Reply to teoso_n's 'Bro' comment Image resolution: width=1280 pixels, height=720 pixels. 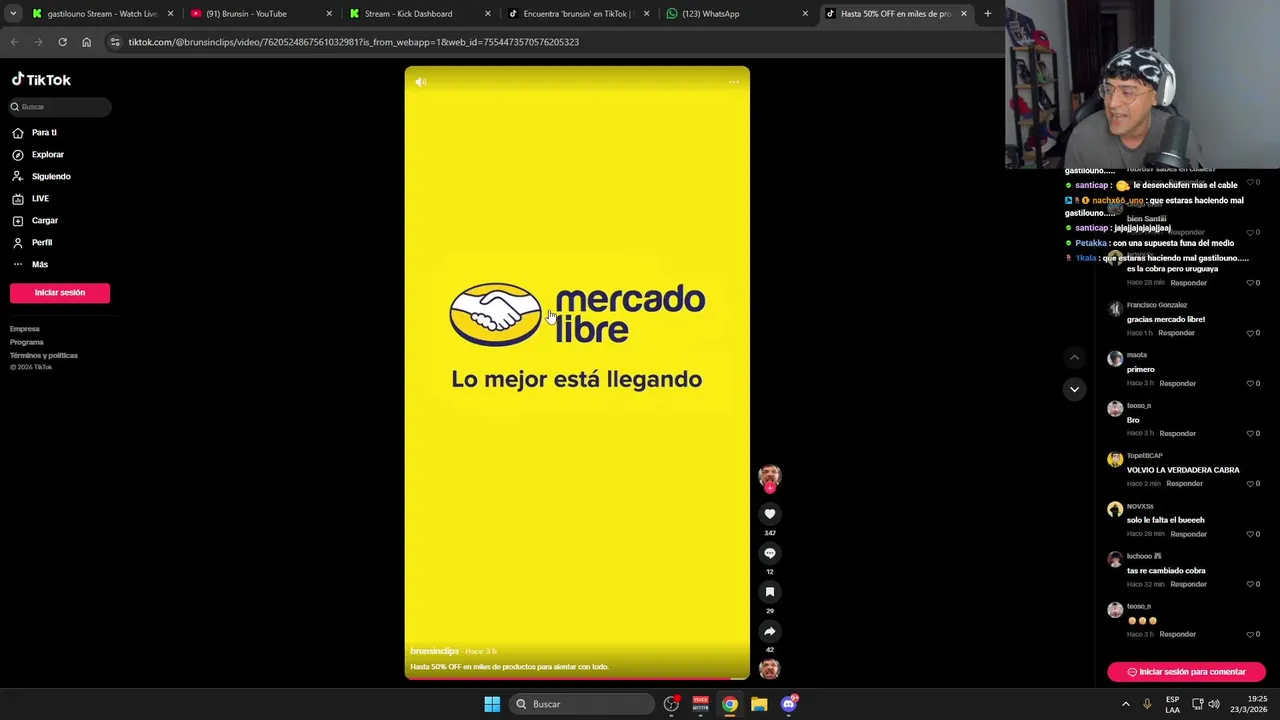click(x=1177, y=433)
